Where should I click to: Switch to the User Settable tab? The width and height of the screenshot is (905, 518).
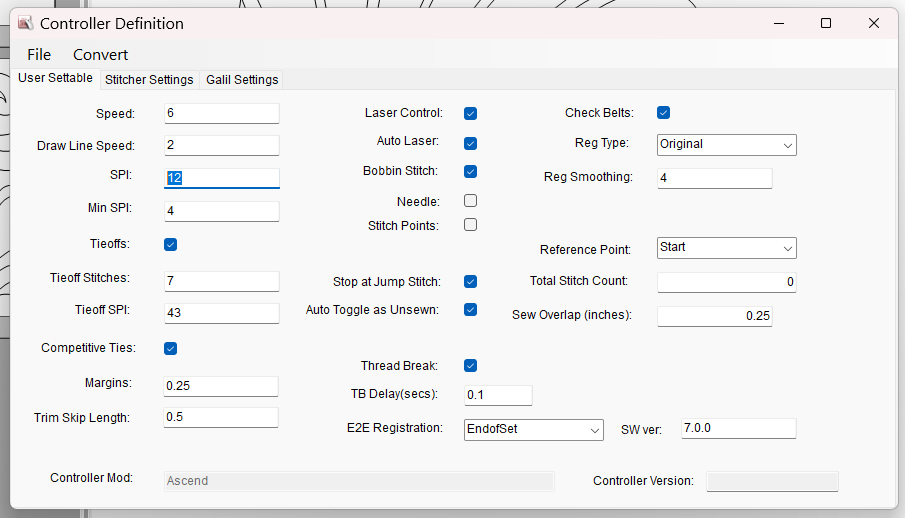coord(55,78)
